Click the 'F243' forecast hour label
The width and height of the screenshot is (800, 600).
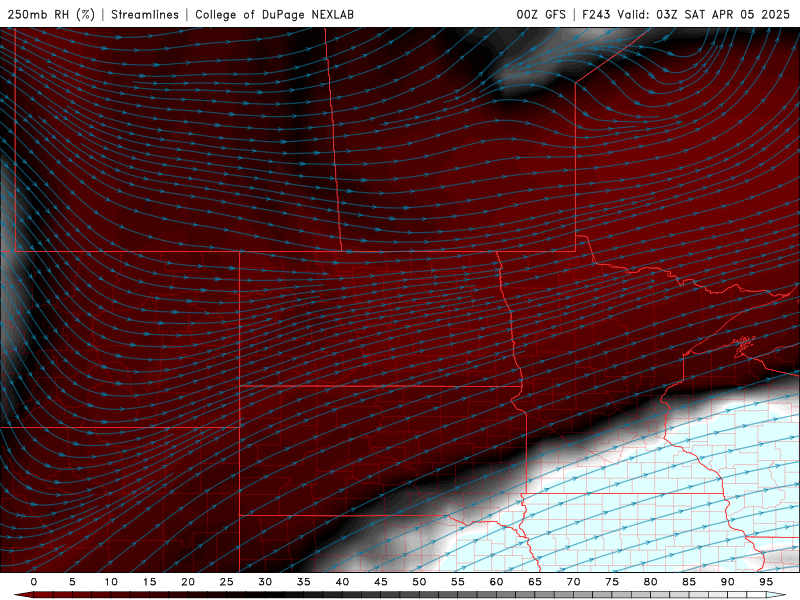(596, 14)
